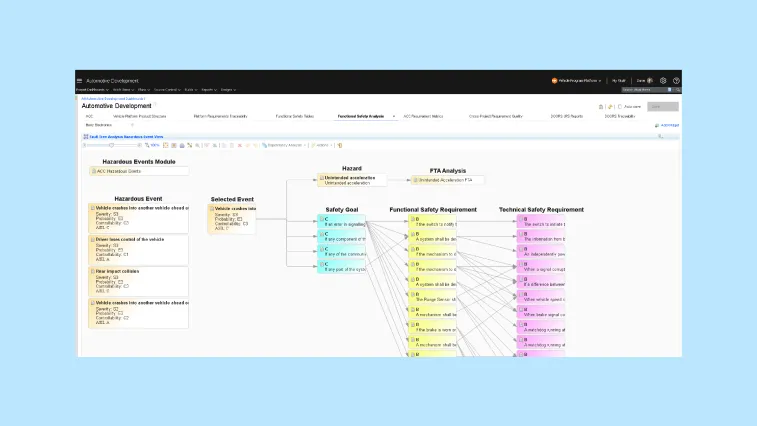Select requirement 'If the brake is worn'
Screen dimensions: 757x426
point(433,327)
